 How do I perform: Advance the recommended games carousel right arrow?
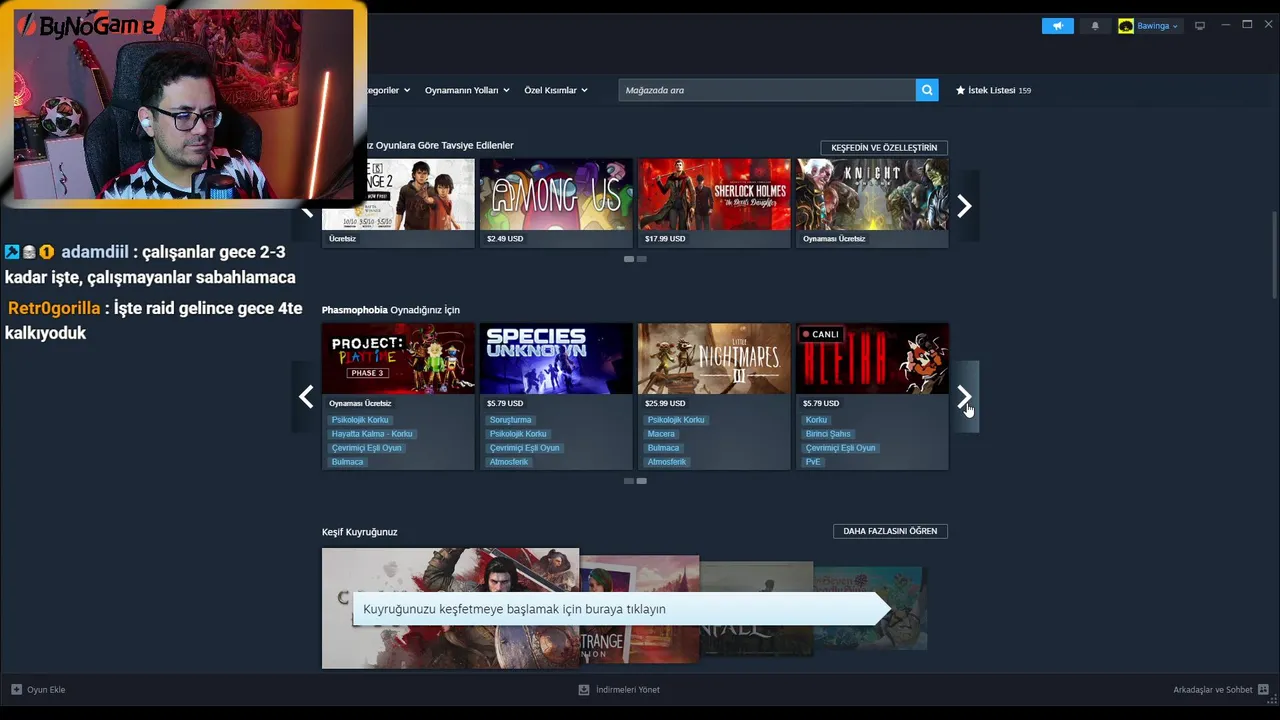click(964, 206)
